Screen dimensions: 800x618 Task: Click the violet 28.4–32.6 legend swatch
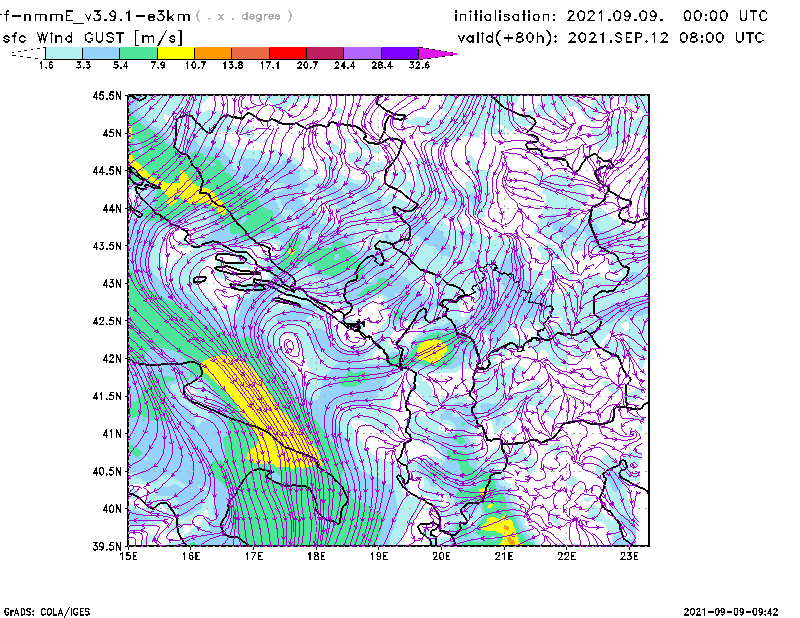point(399,53)
